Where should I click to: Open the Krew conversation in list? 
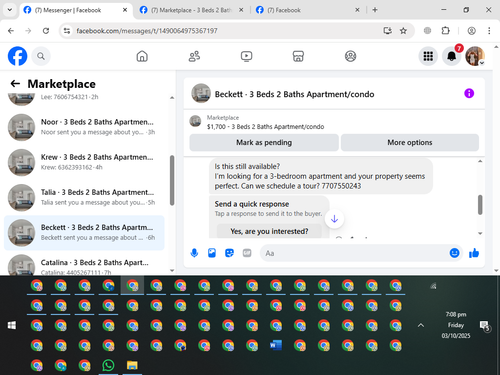click(x=84, y=162)
